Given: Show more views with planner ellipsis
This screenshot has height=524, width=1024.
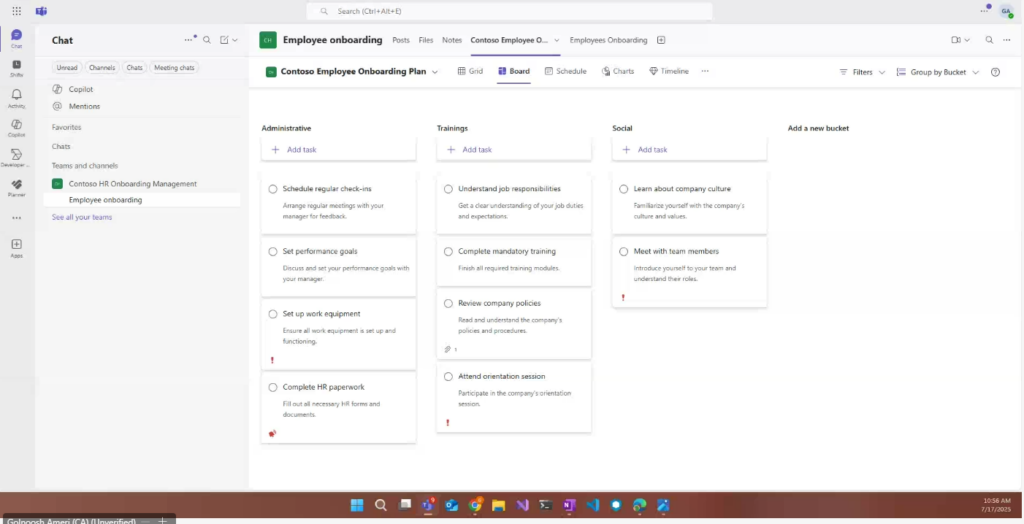Looking at the screenshot, I should [705, 71].
